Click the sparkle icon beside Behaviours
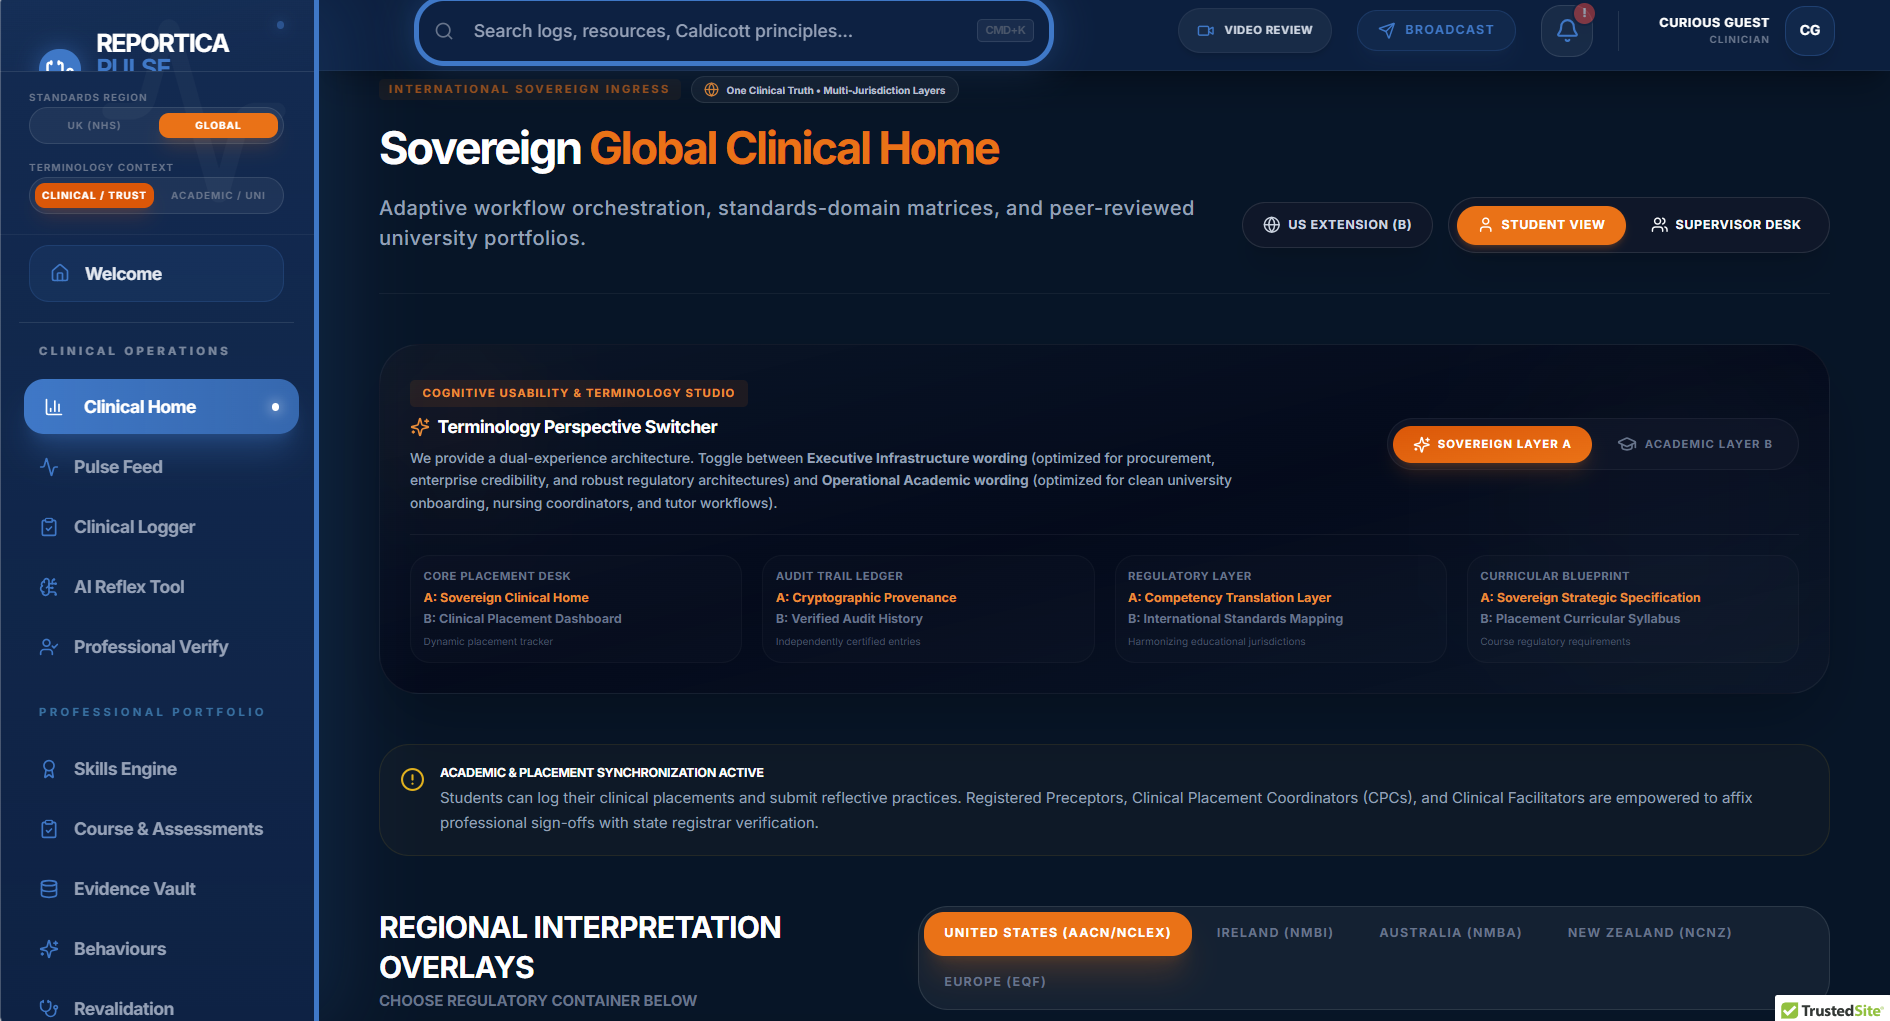 click(x=49, y=949)
